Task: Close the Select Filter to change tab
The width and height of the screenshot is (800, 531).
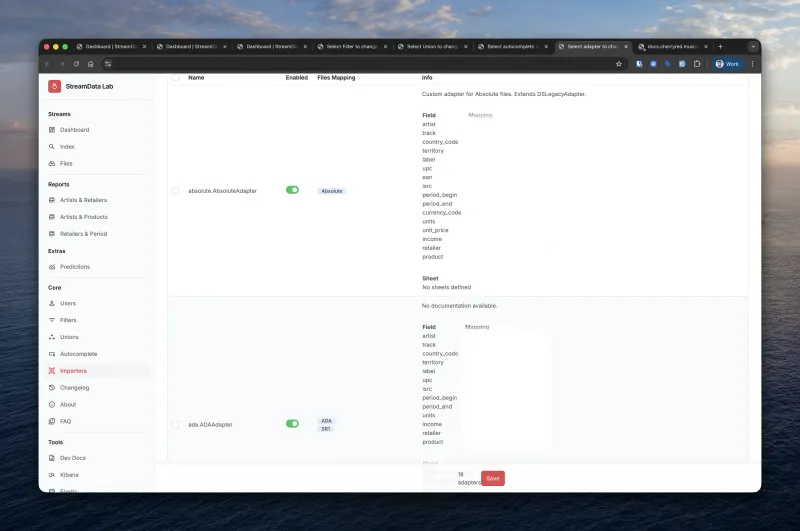Action: 385,46
